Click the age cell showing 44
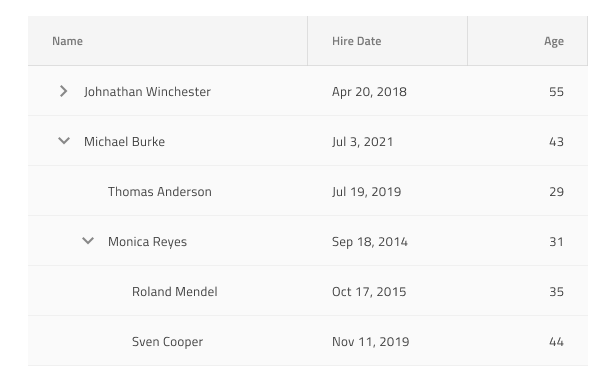This screenshot has width=616, height=382. coord(528,341)
